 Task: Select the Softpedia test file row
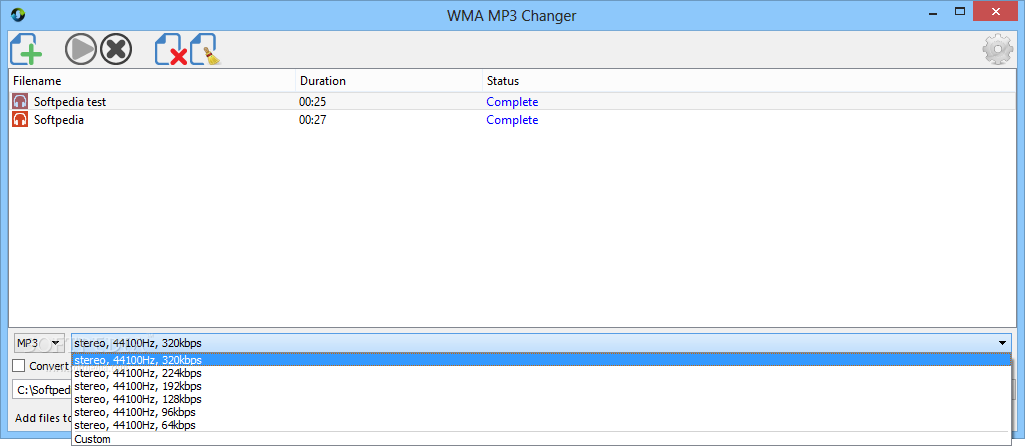(512, 101)
